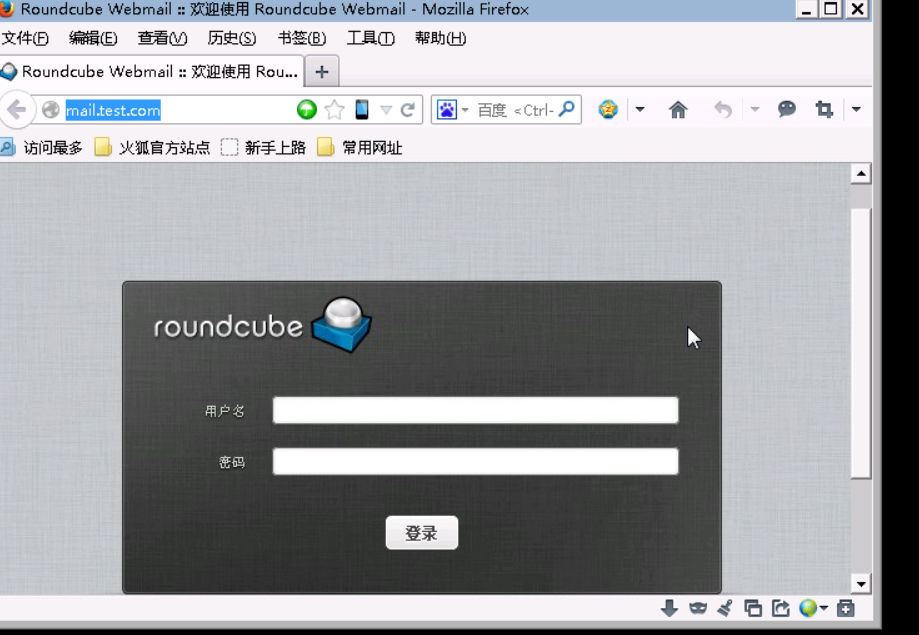Screen dimensions: 919x635
Task: Open the 历史(S) menu
Action: click(232, 38)
